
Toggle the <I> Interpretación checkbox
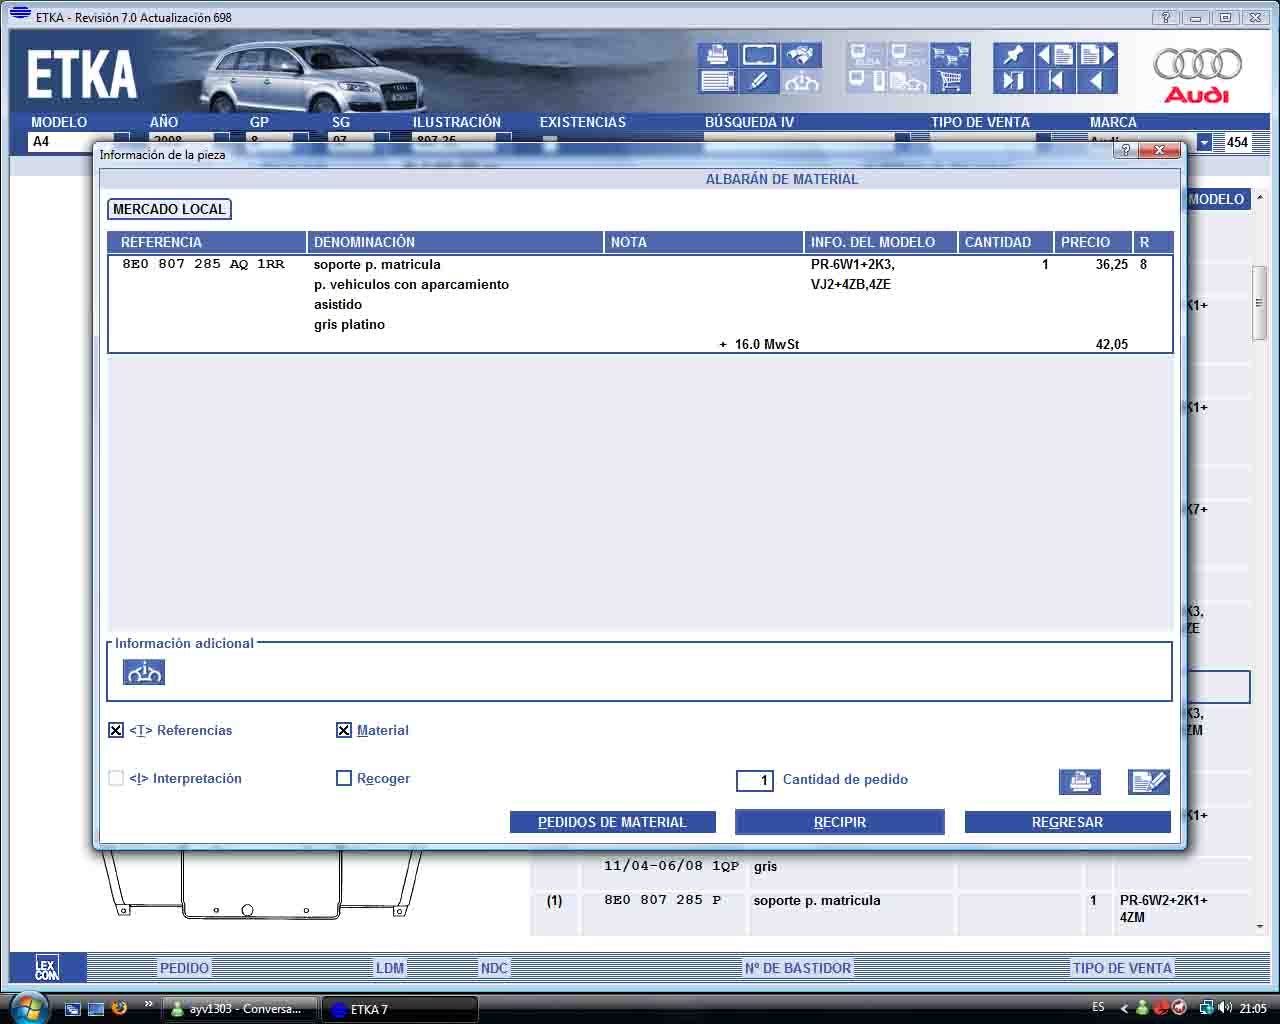(x=116, y=778)
